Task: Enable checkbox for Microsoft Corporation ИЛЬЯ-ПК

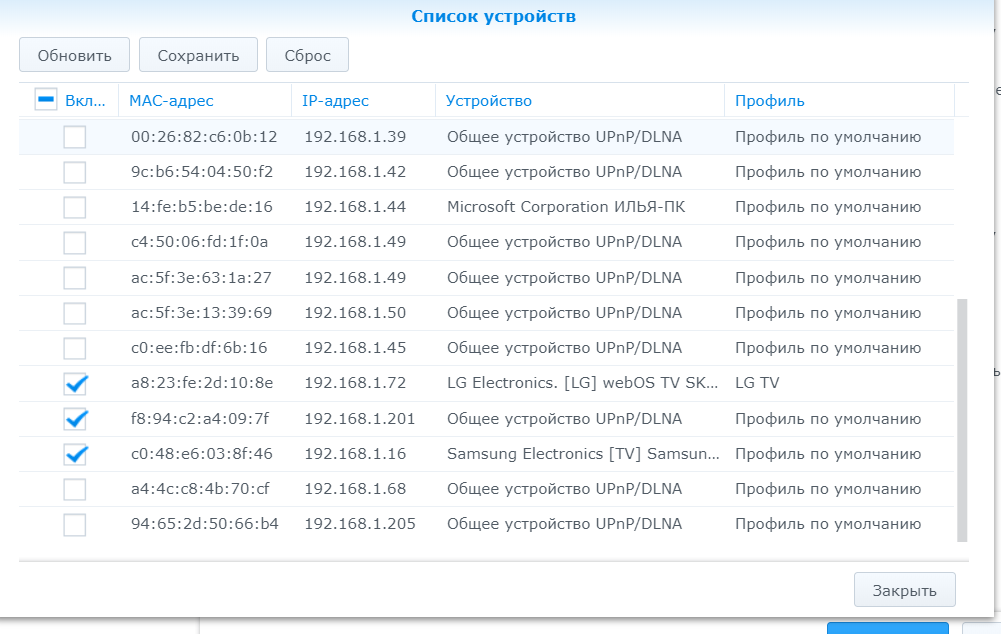Action: [75, 207]
